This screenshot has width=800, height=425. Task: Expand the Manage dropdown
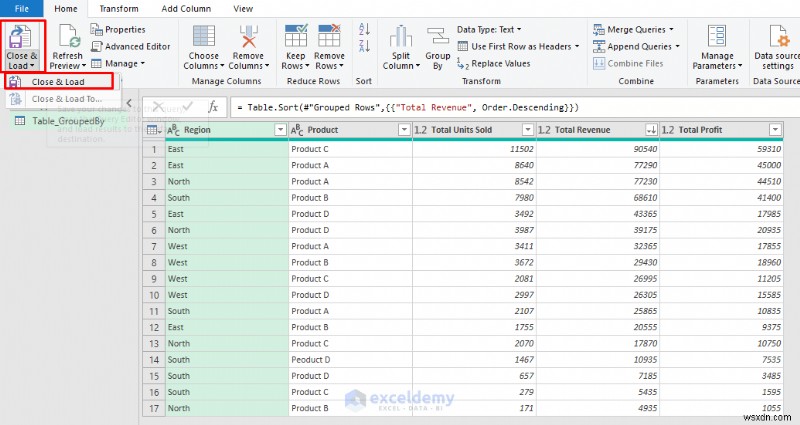142,64
